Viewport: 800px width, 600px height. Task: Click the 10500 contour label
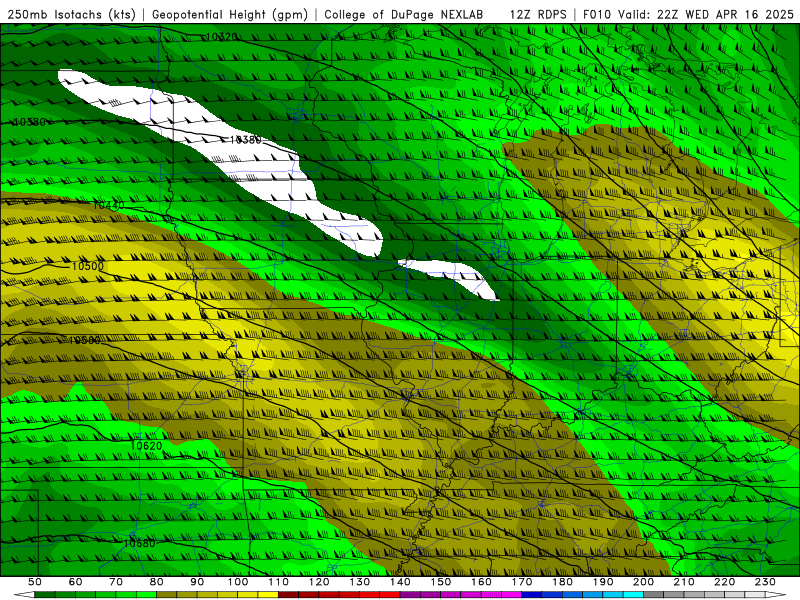(87, 266)
